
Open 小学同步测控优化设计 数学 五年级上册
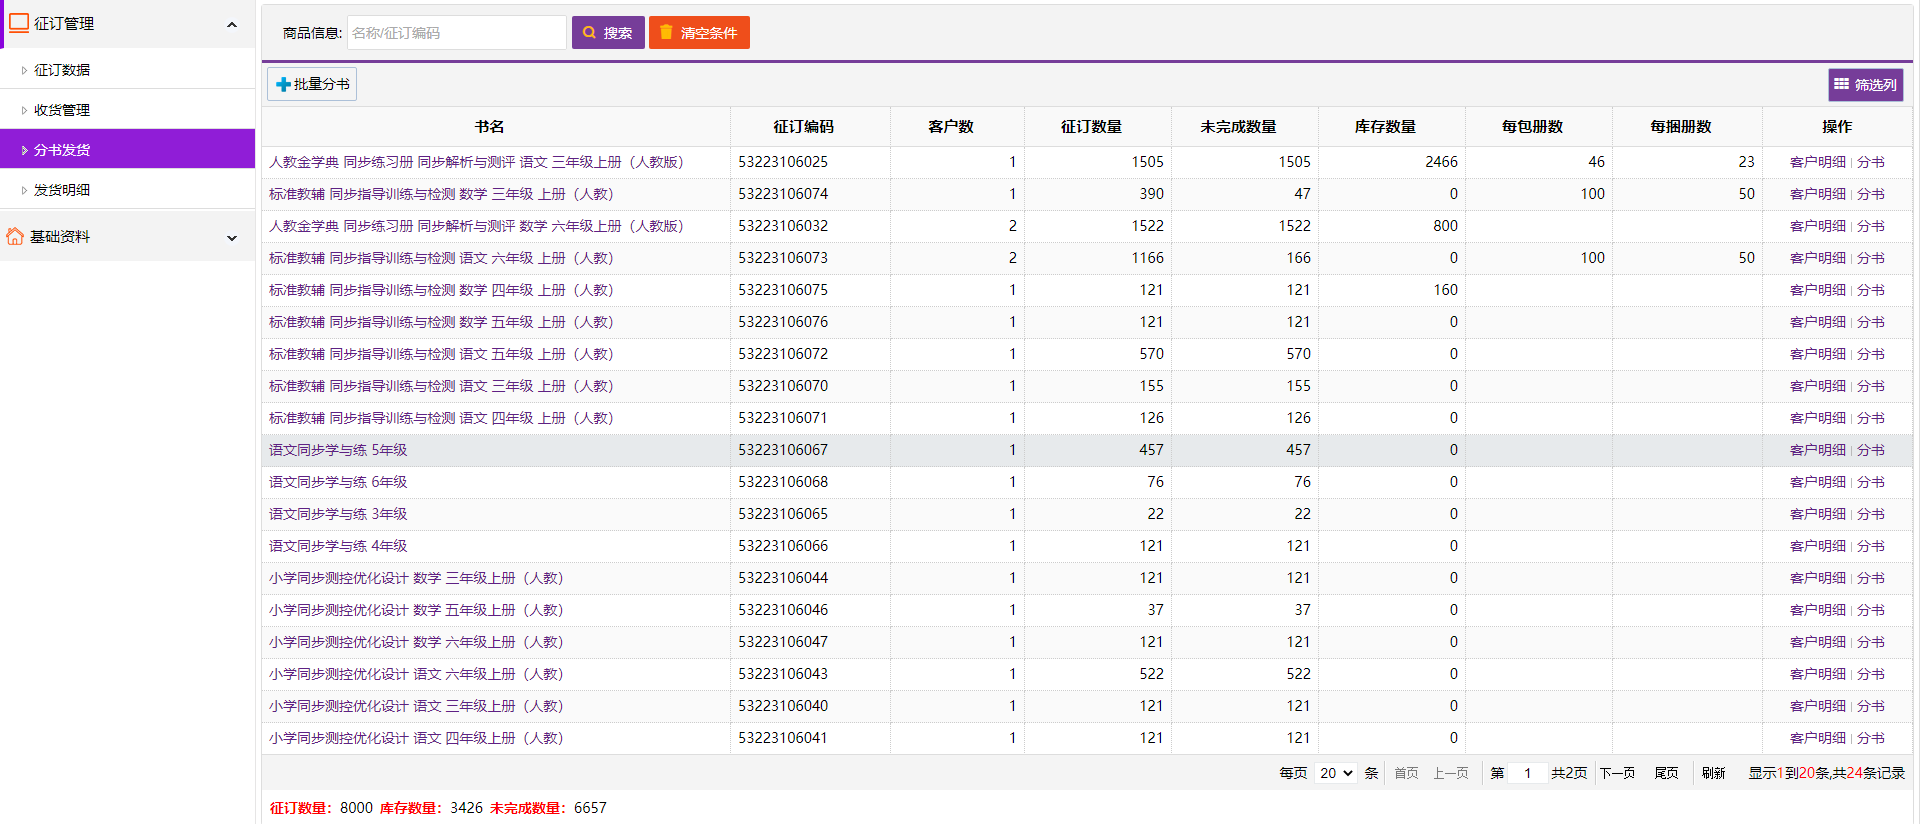point(416,610)
